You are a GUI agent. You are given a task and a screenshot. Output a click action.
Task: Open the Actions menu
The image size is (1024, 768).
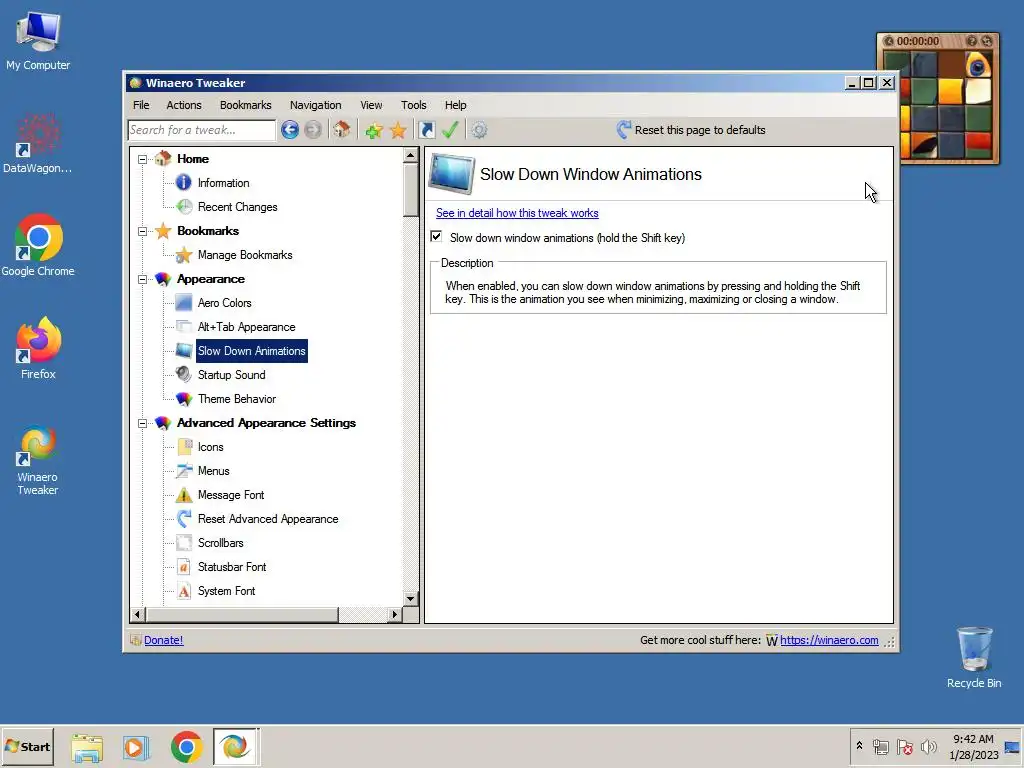coord(184,105)
